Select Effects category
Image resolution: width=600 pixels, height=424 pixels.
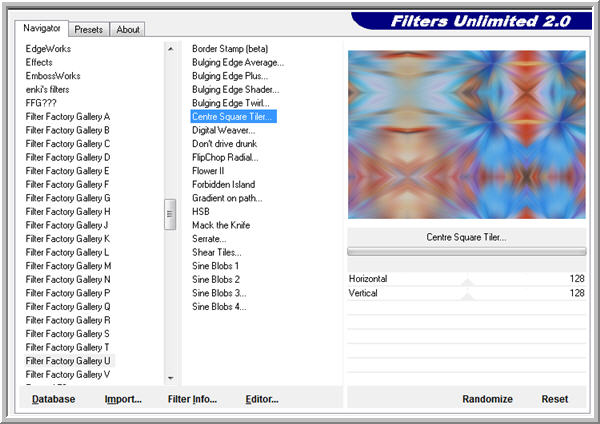coord(39,62)
